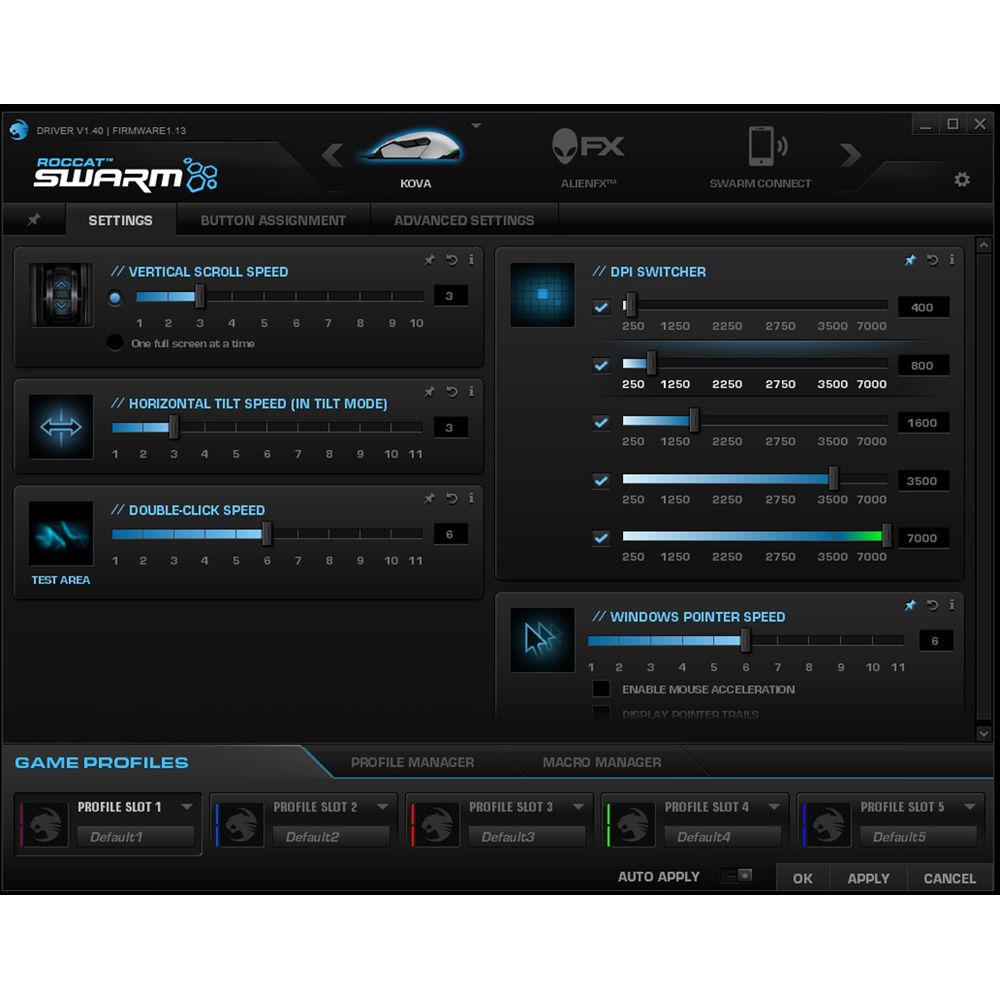Image resolution: width=1000 pixels, height=1000 pixels.
Task: Select One full screen at a time
Action: 116,343
